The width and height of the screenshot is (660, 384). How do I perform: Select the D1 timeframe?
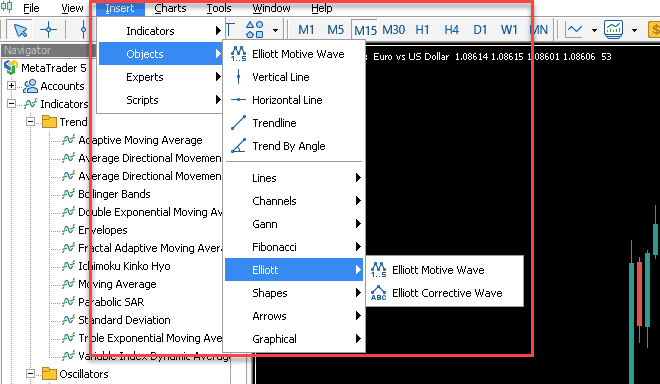click(480, 30)
